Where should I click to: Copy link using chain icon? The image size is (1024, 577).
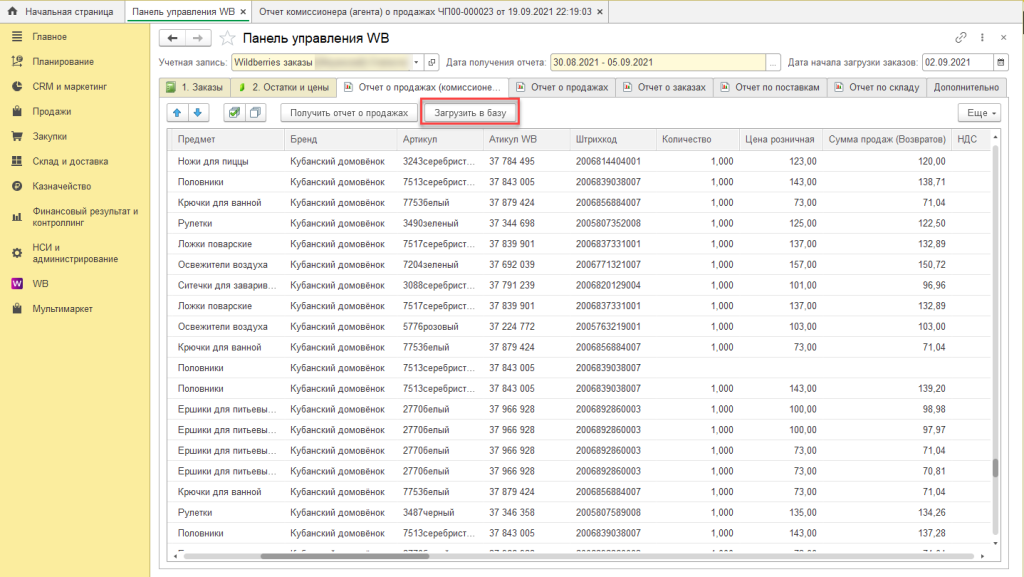click(961, 38)
